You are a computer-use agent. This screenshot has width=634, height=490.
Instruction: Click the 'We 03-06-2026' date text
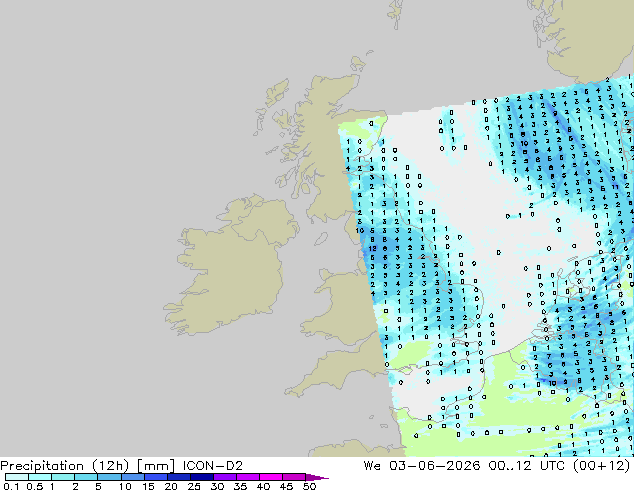point(422,466)
